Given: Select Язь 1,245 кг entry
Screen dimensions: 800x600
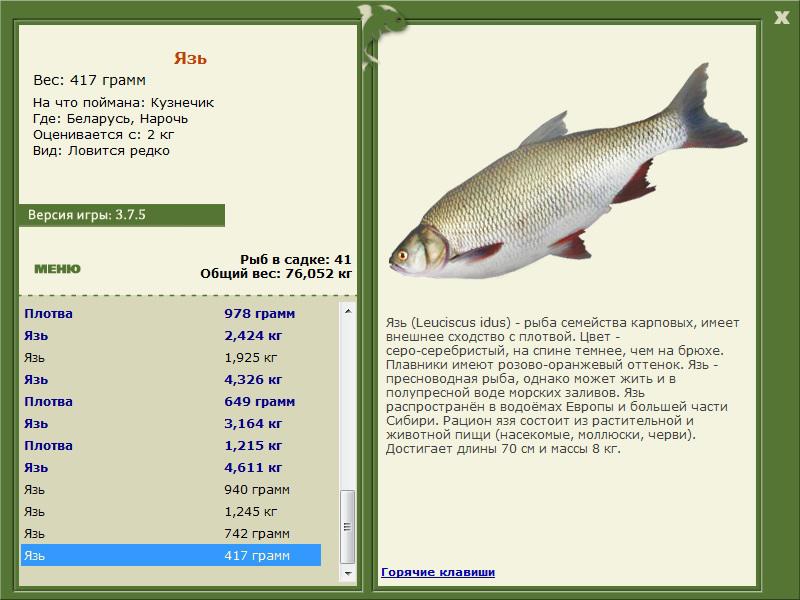Looking at the screenshot, I should (170, 512).
